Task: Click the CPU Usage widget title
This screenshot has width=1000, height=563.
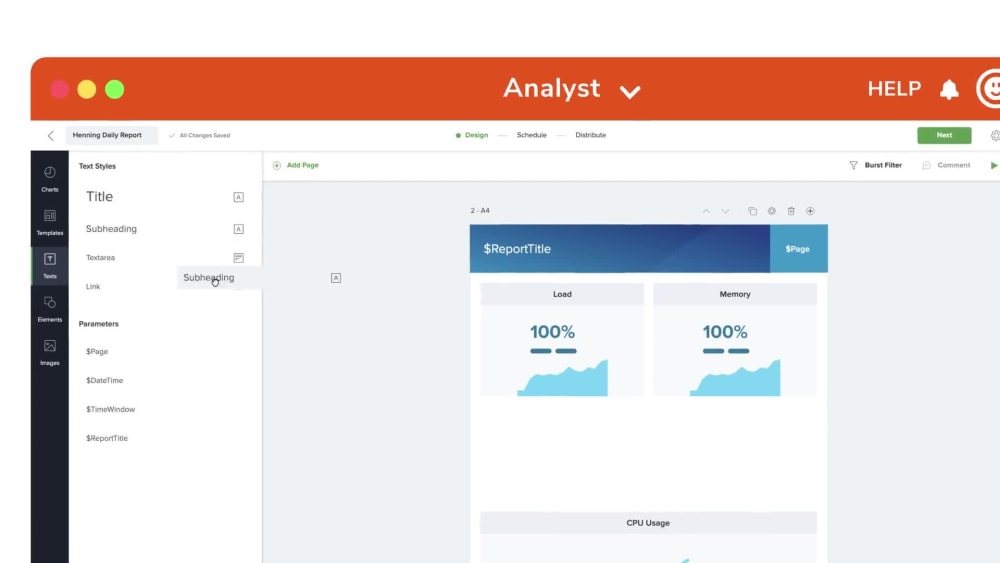Action: (648, 523)
